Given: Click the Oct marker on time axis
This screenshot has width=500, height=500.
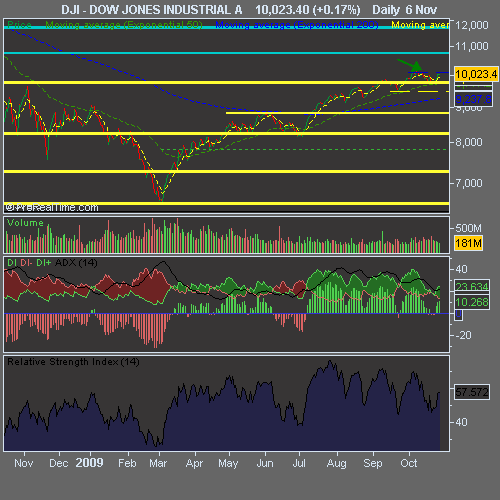Looking at the screenshot, I should [409, 463].
